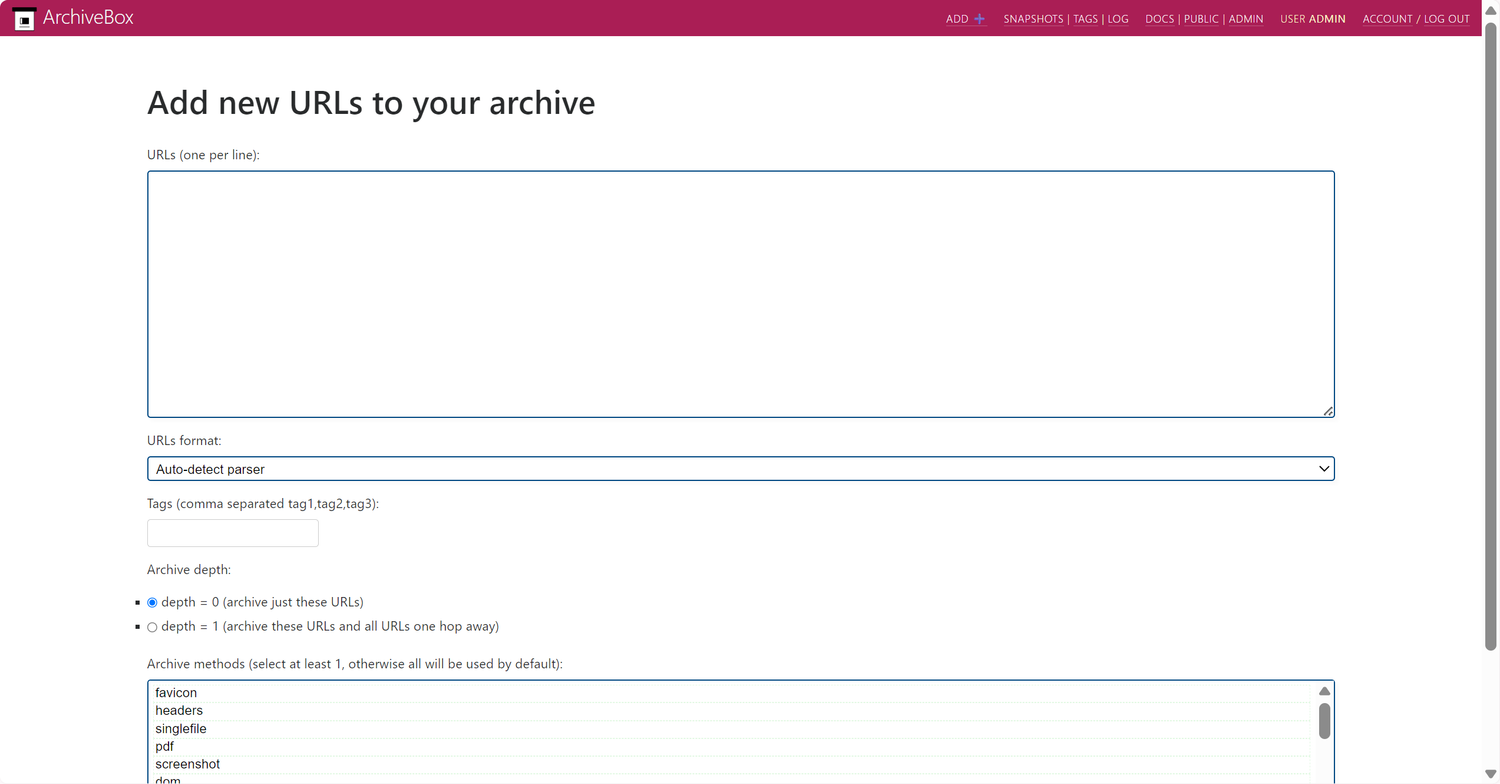The width and height of the screenshot is (1500, 784).
Task: Click the page vertical scrollbar thumb
Action: click(1491, 336)
